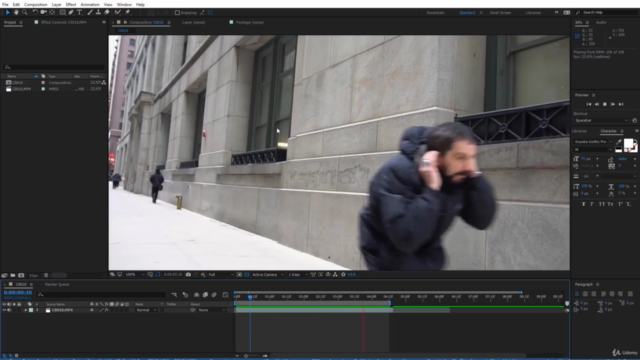
Task: Enable the Snapping checkbox
Action: coord(177,13)
